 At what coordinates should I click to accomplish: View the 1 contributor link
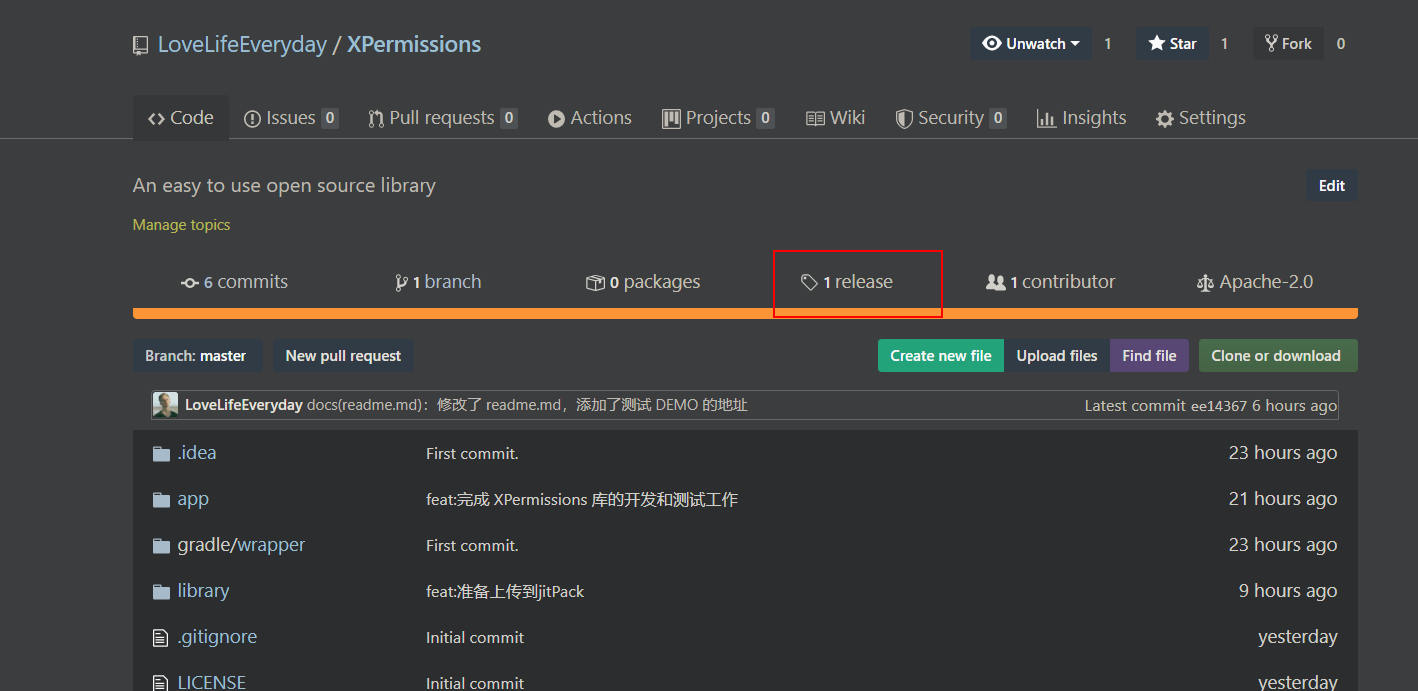coord(1050,283)
